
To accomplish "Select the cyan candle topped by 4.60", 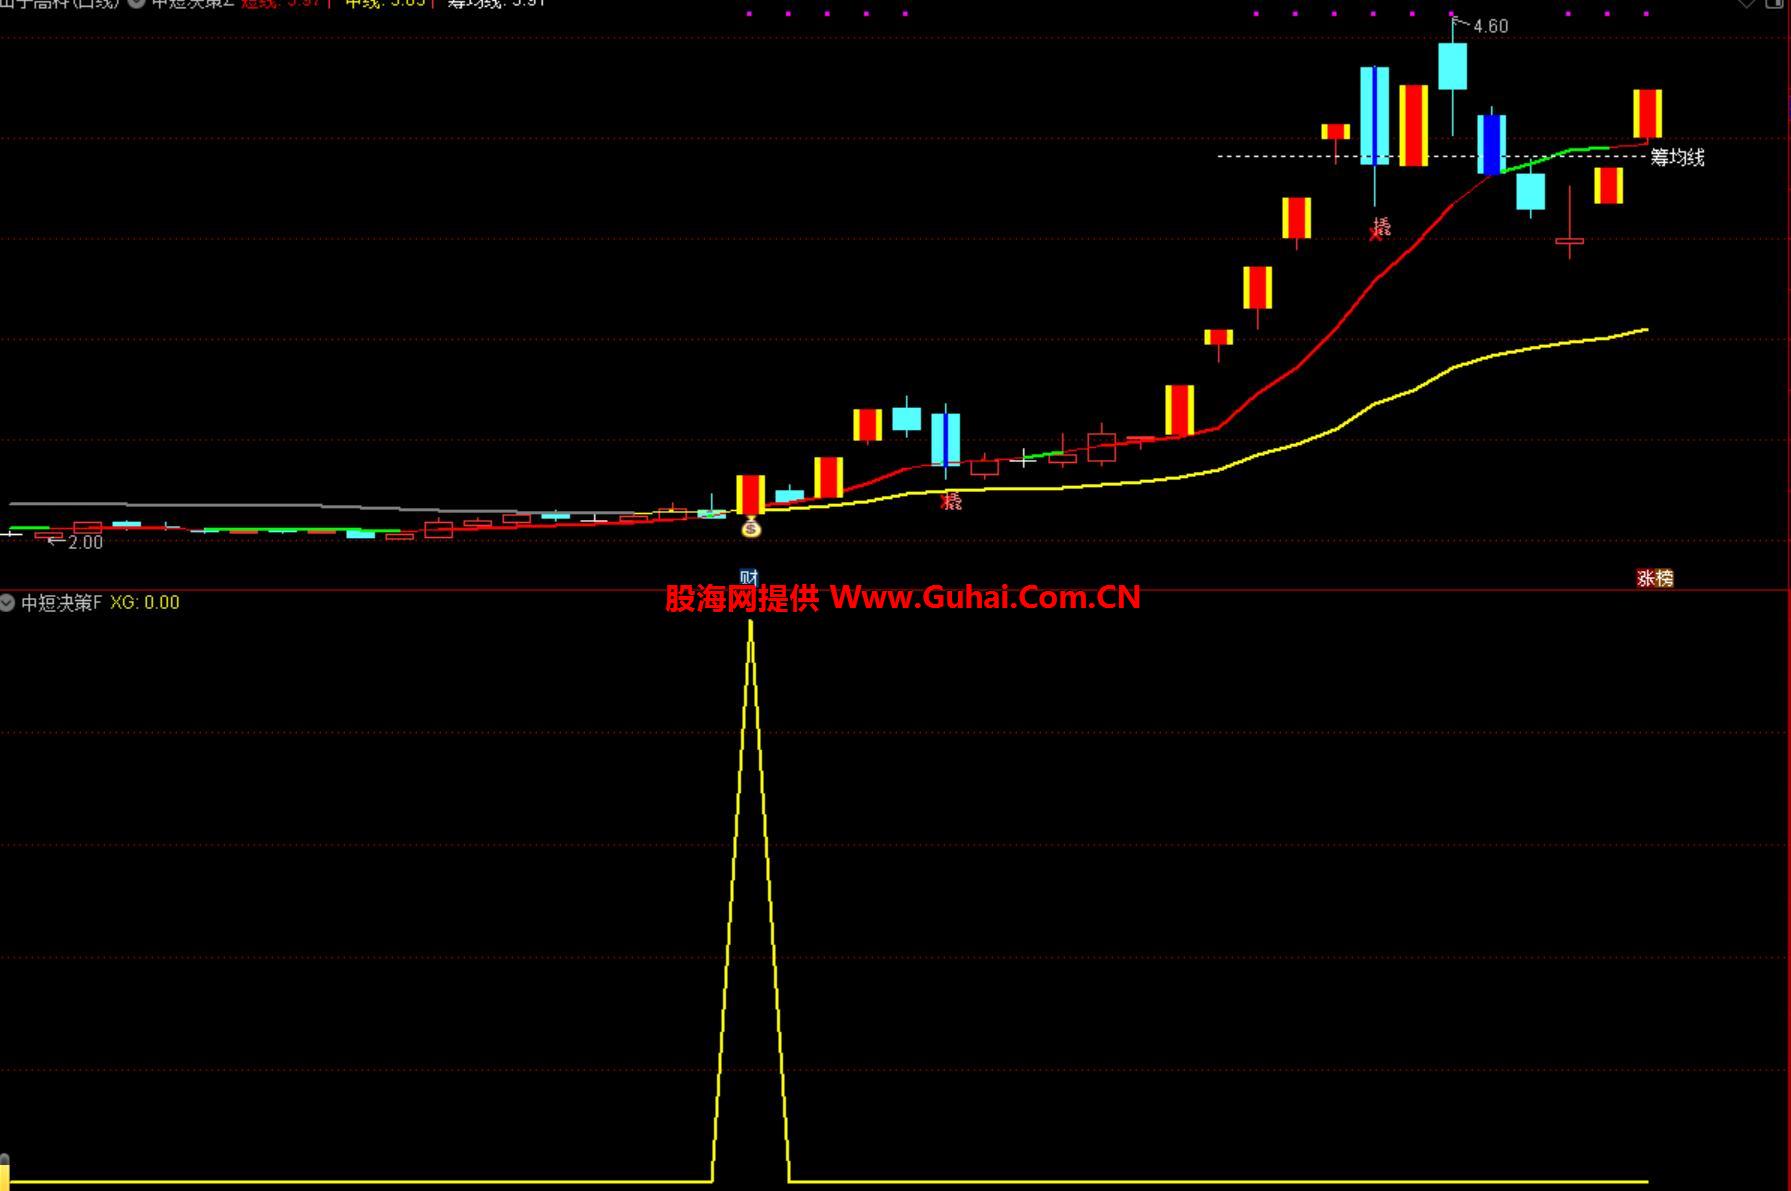I will click(x=1453, y=66).
